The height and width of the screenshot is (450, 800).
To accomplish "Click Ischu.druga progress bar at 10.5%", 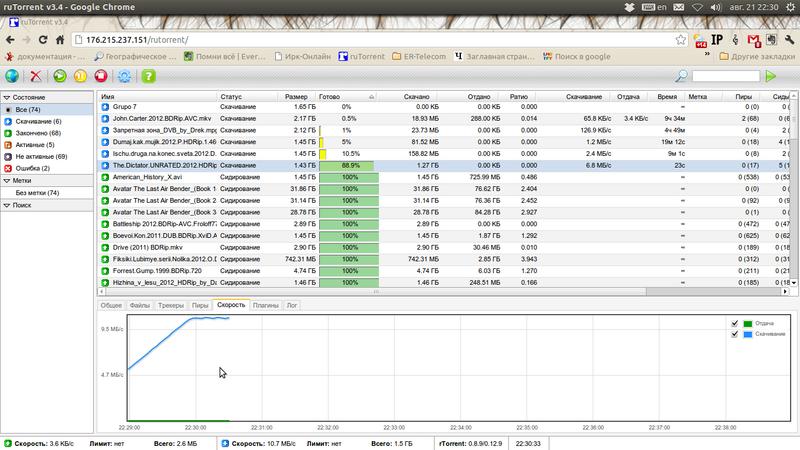I will click(349, 154).
